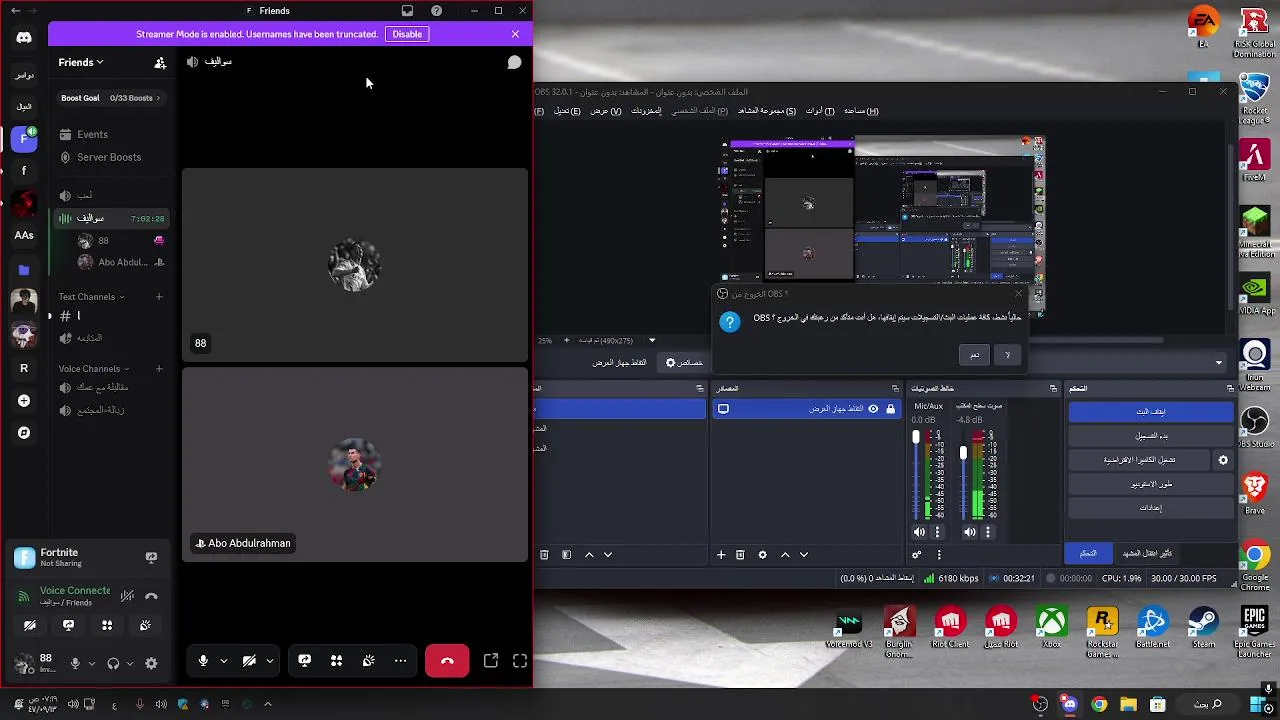Open the OBS View (V) menu
Image resolution: width=1280 pixels, height=720 pixels.
point(606,111)
